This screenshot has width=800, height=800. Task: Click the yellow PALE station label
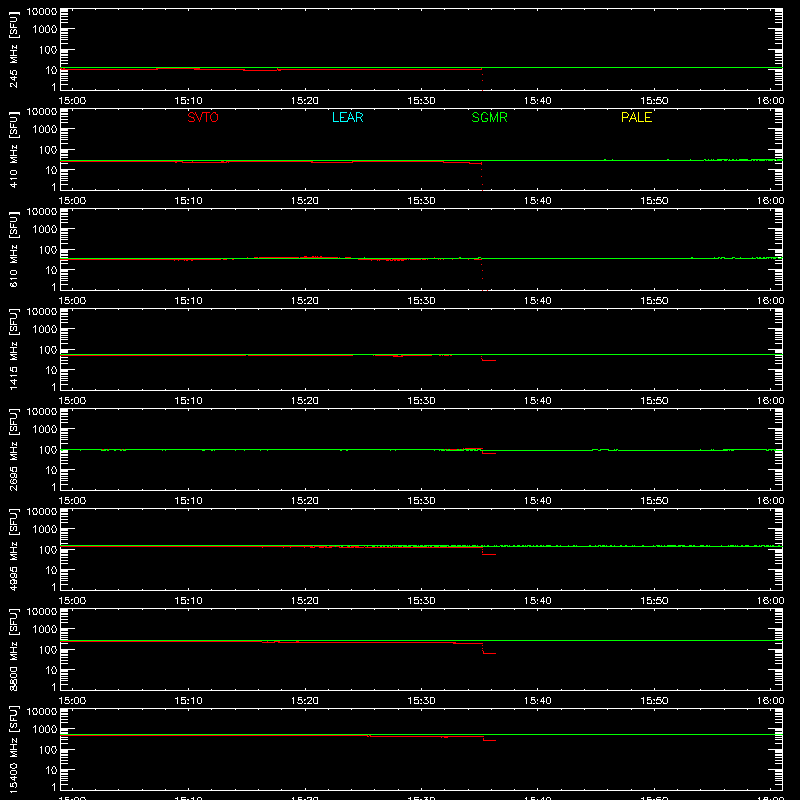(x=636, y=117)
